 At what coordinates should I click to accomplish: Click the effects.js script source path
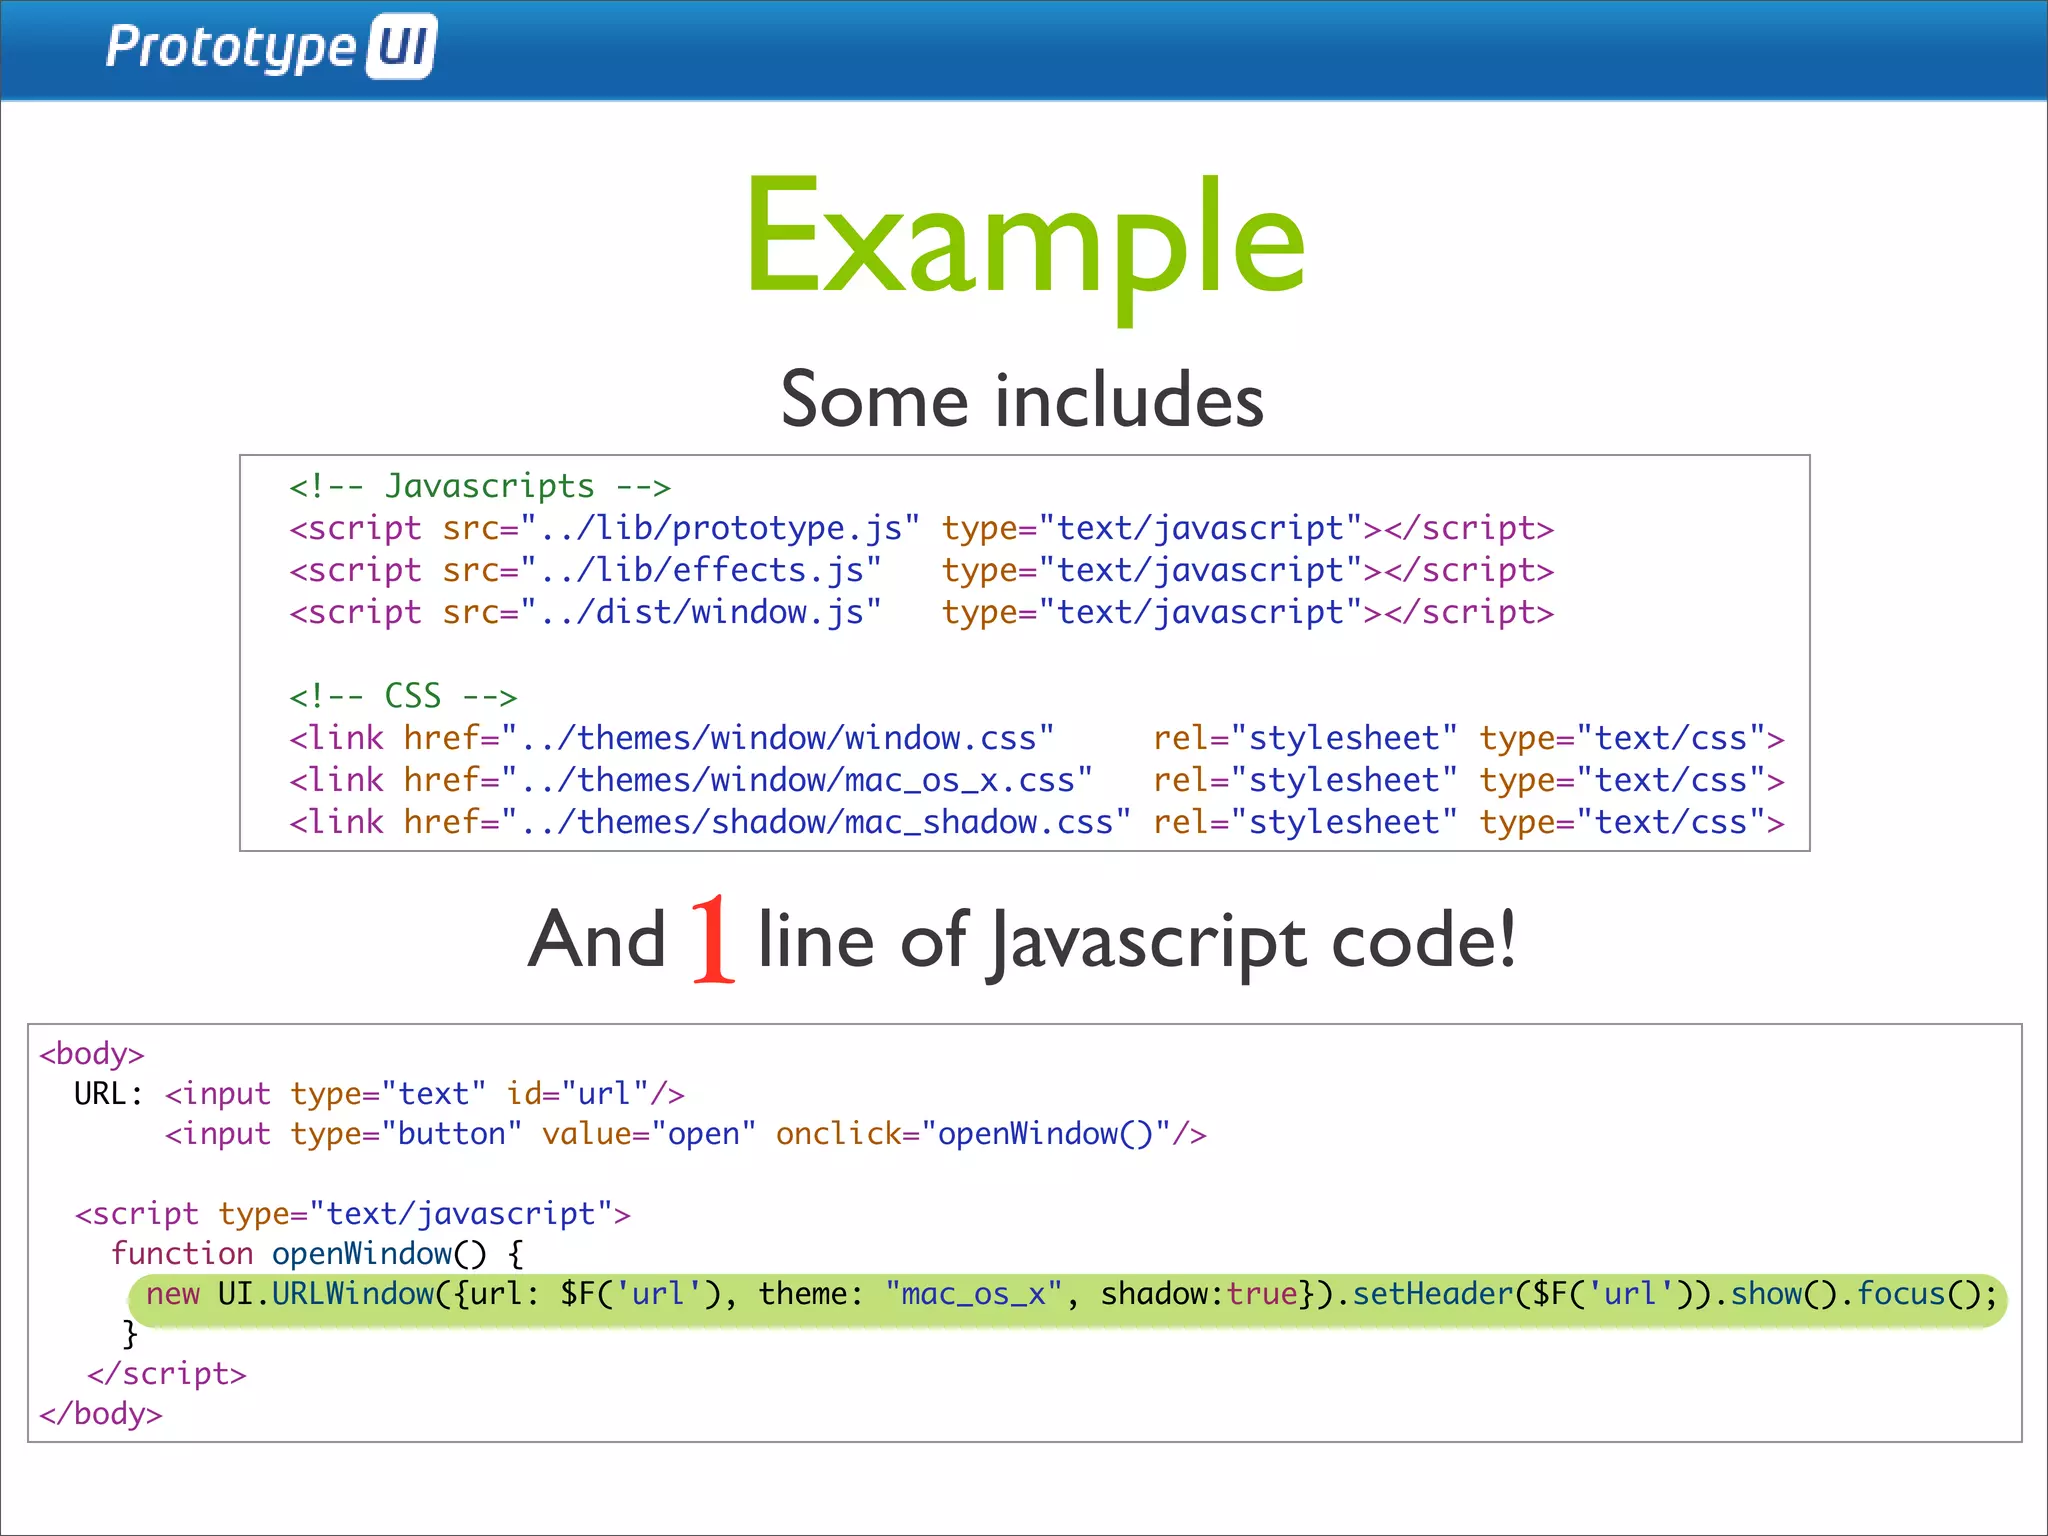700,570
